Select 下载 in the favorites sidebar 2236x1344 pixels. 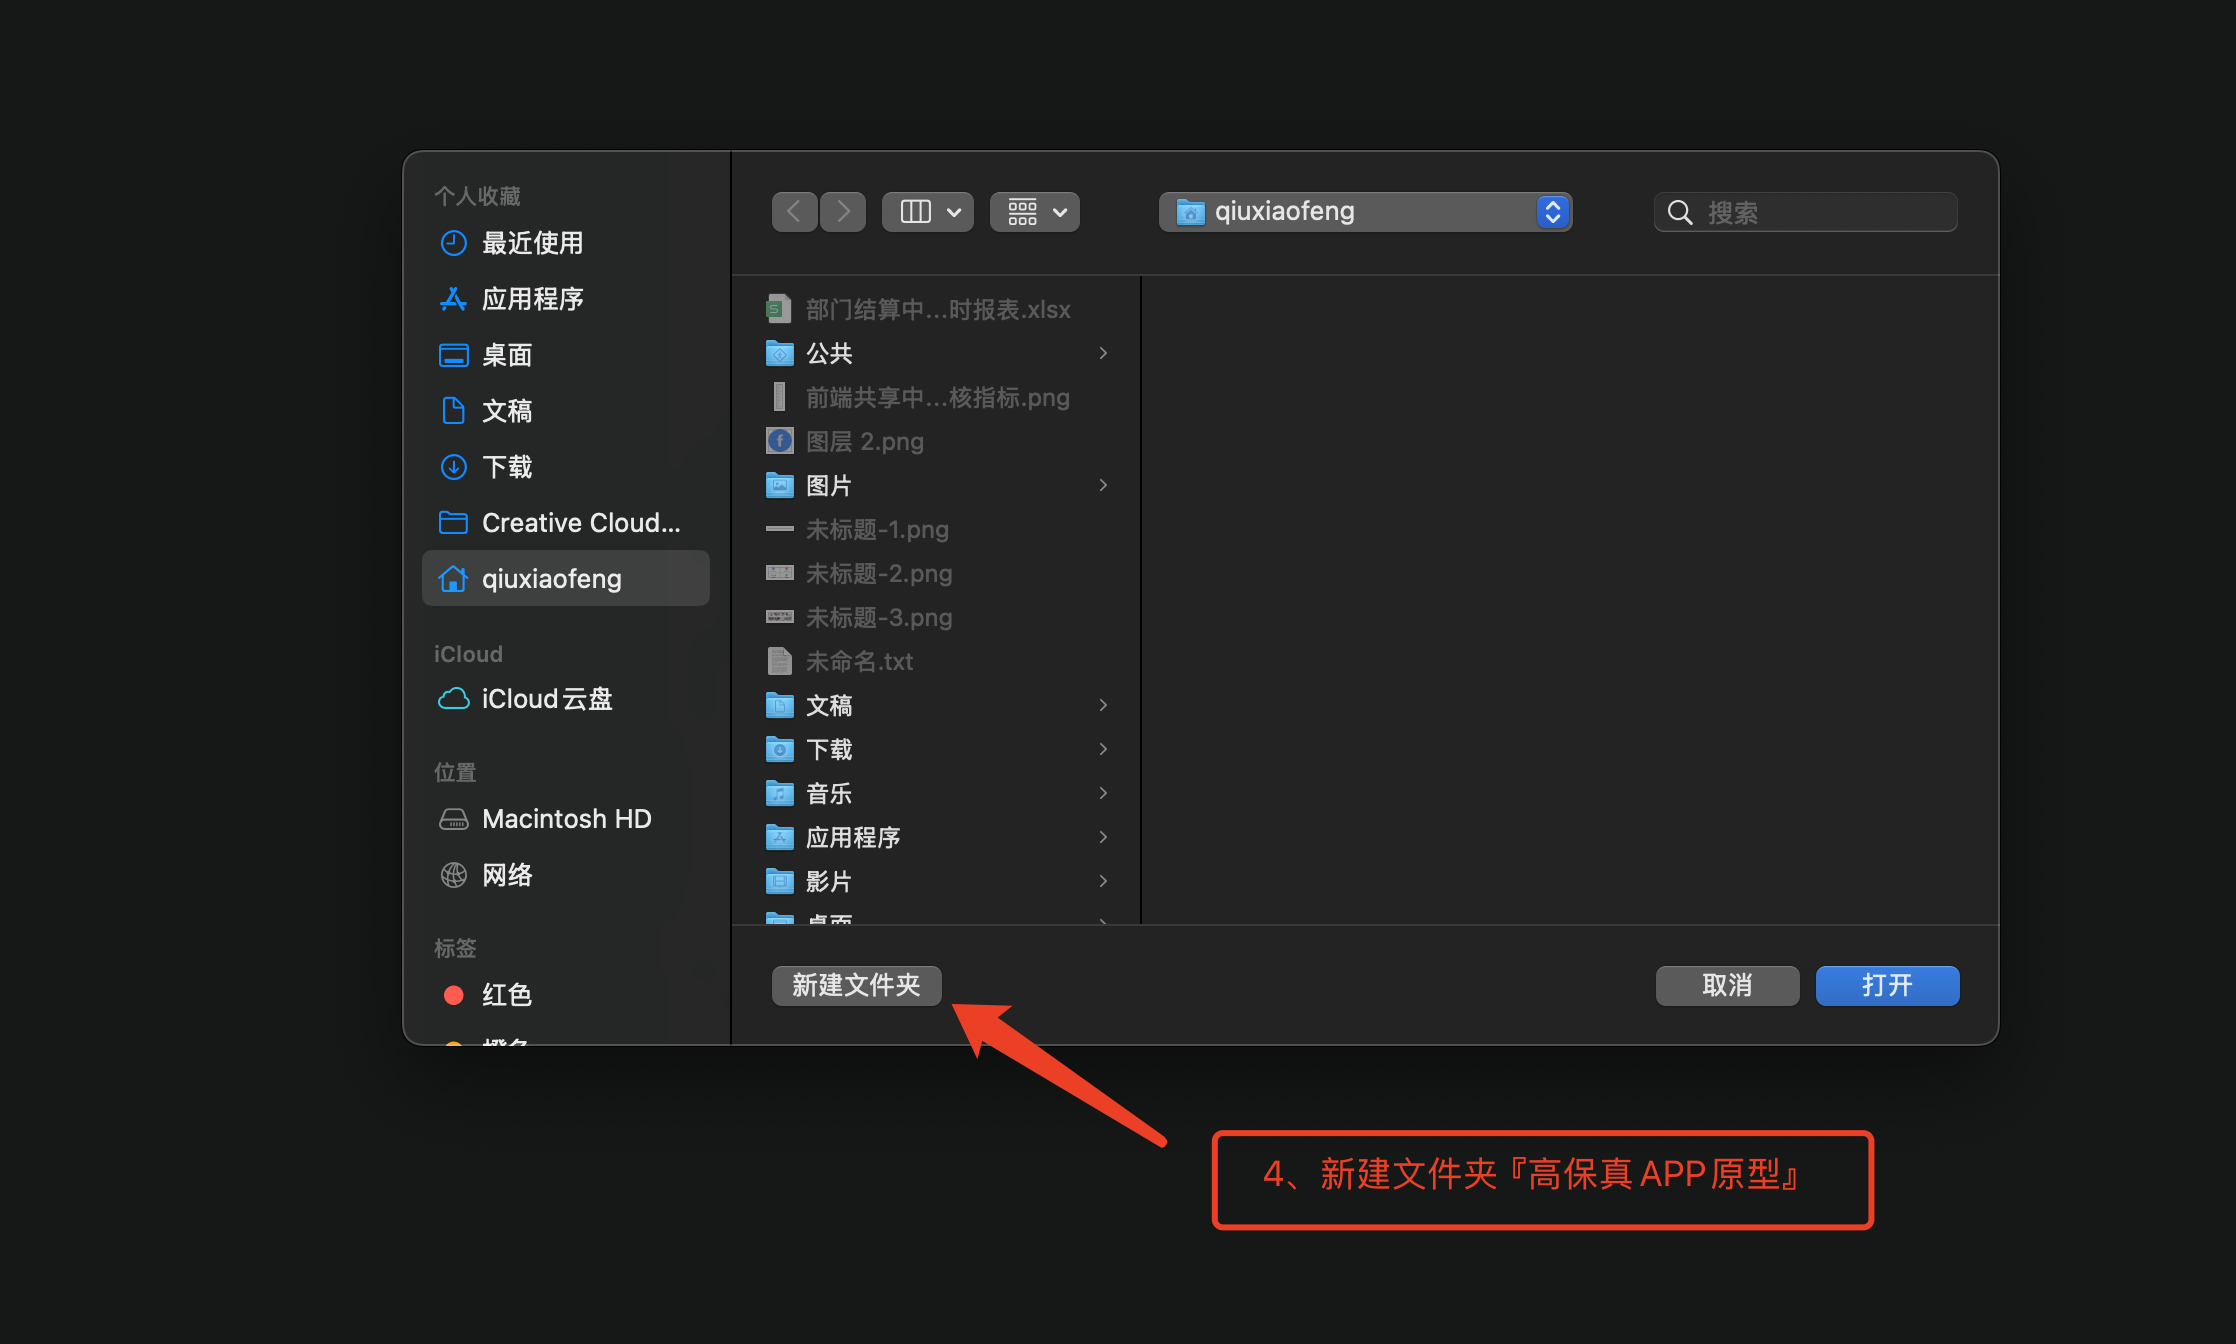506,466
